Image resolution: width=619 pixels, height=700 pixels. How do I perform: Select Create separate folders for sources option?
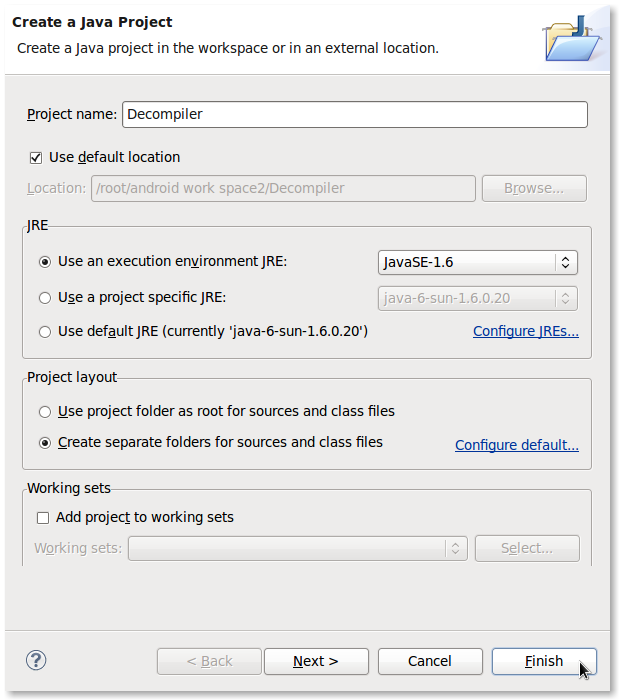pyautogui.click(x=44, y=442)
